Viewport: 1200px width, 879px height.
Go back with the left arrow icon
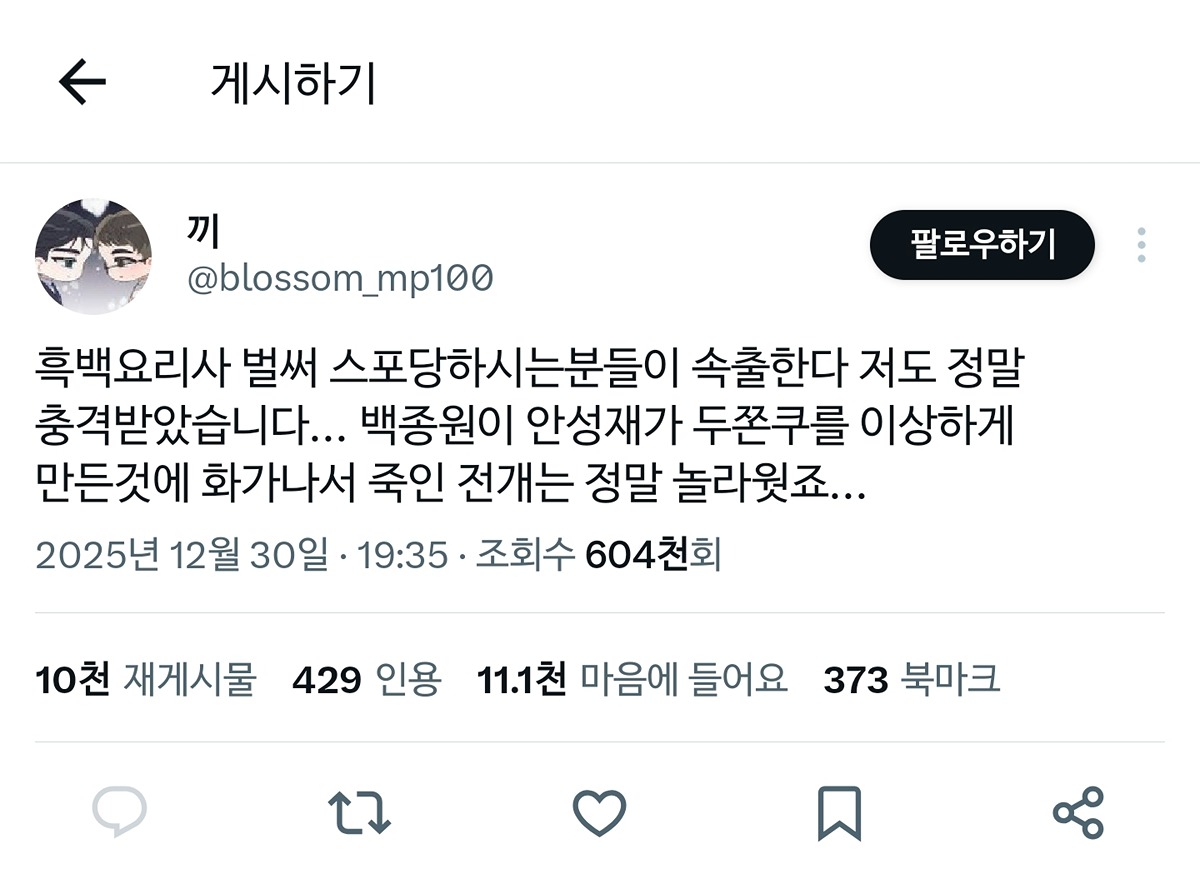pyautogui.click(x=82, y=83)
